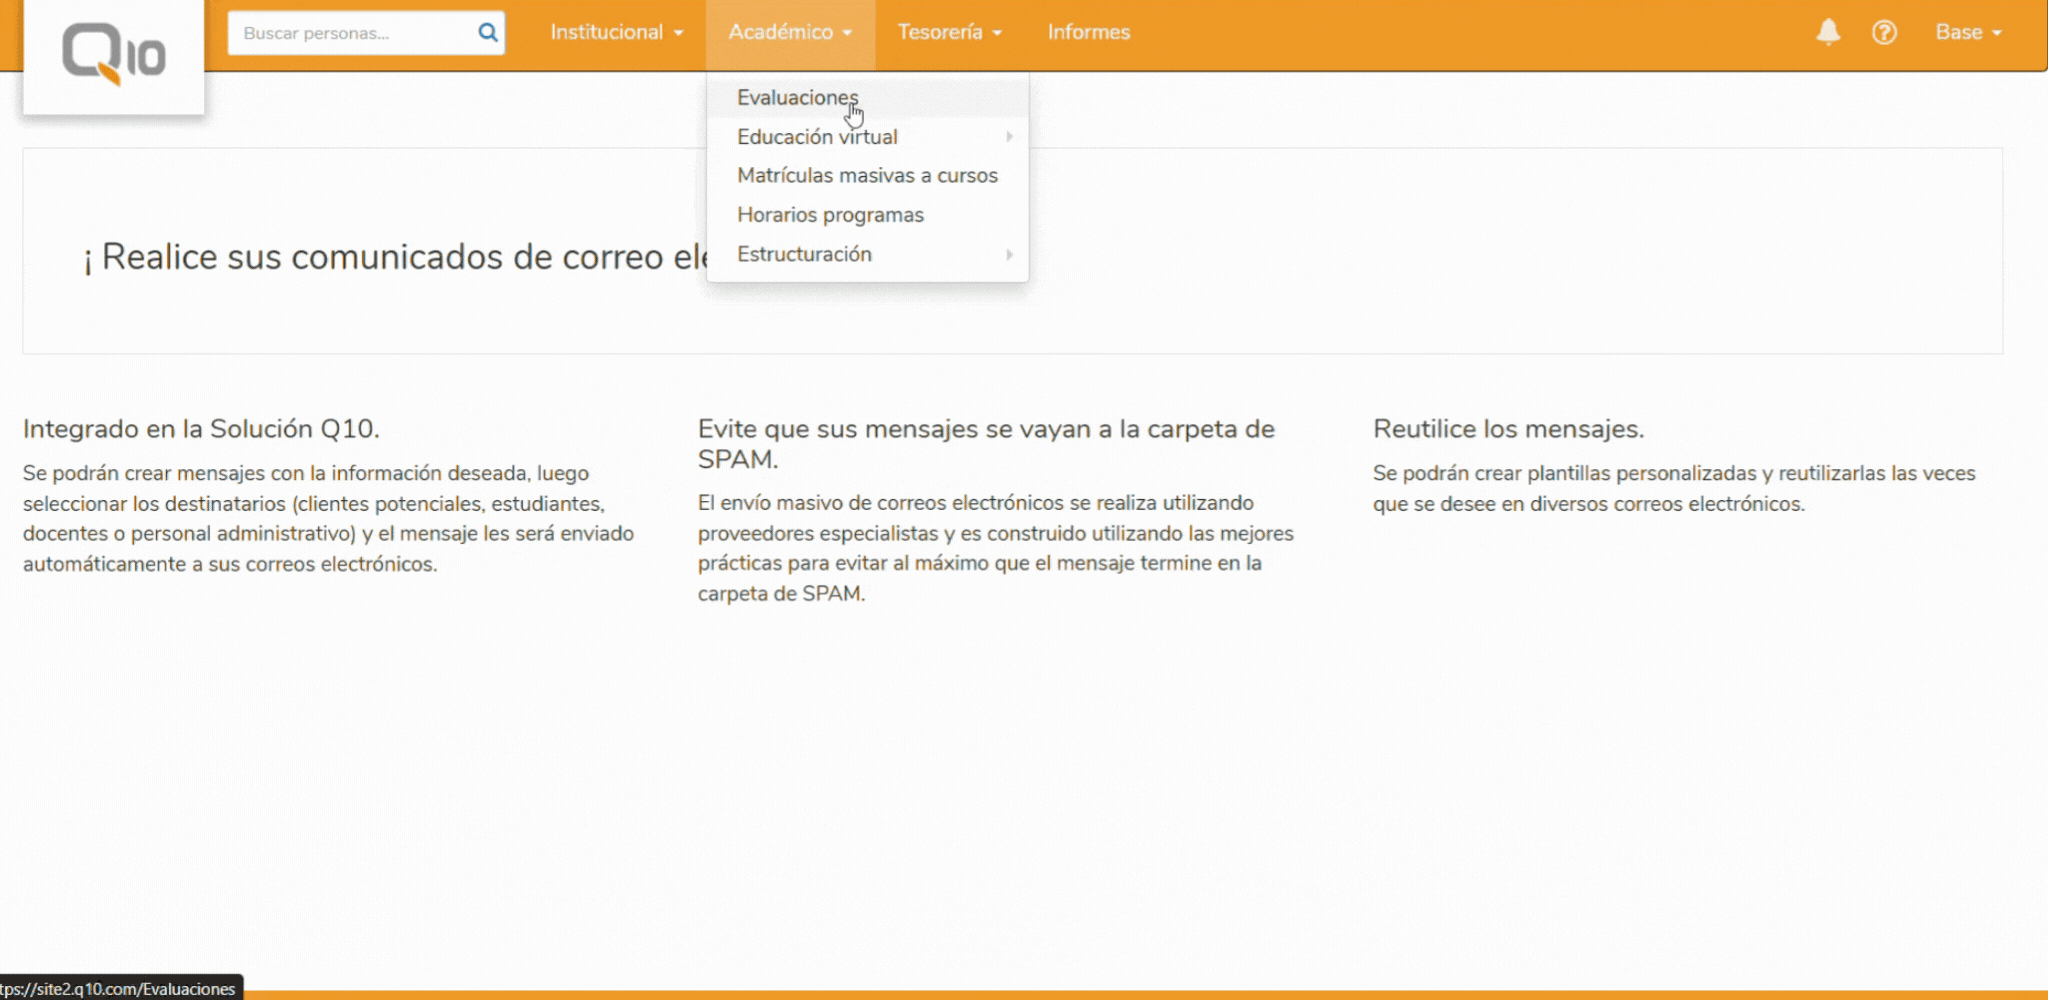The height and width of the screenshot is (1000, 2048).
Task: Open the Base user dropdown
Action: pyautogui.click(x=1967, y=32)
